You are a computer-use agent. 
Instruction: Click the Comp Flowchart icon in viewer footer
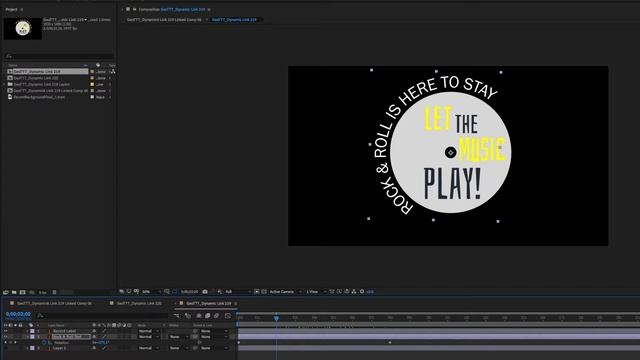tap(354, 291)
